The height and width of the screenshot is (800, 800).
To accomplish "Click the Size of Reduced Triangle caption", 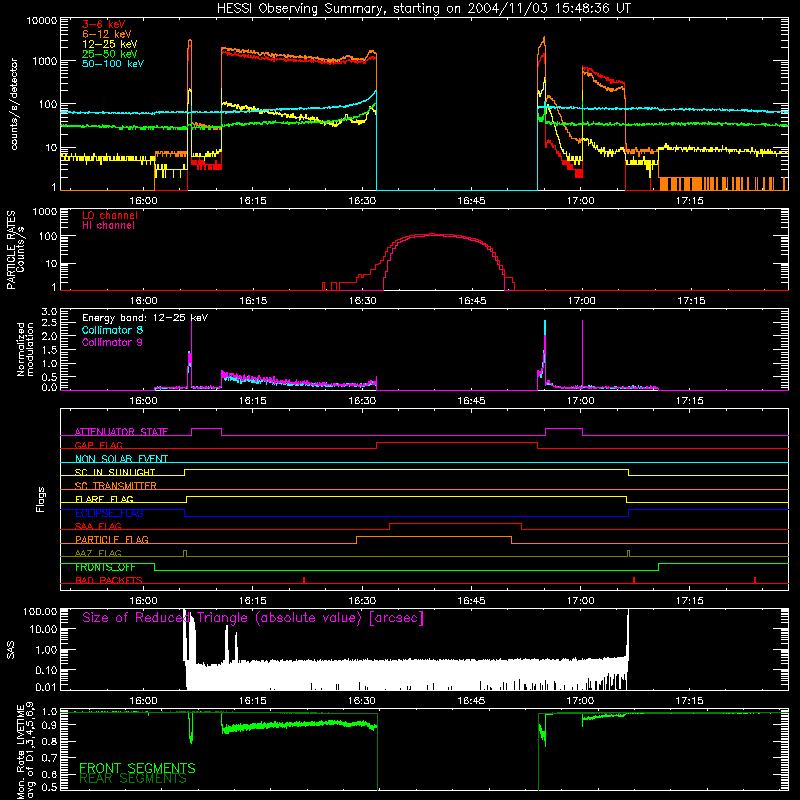I will [x=253, y=618].
